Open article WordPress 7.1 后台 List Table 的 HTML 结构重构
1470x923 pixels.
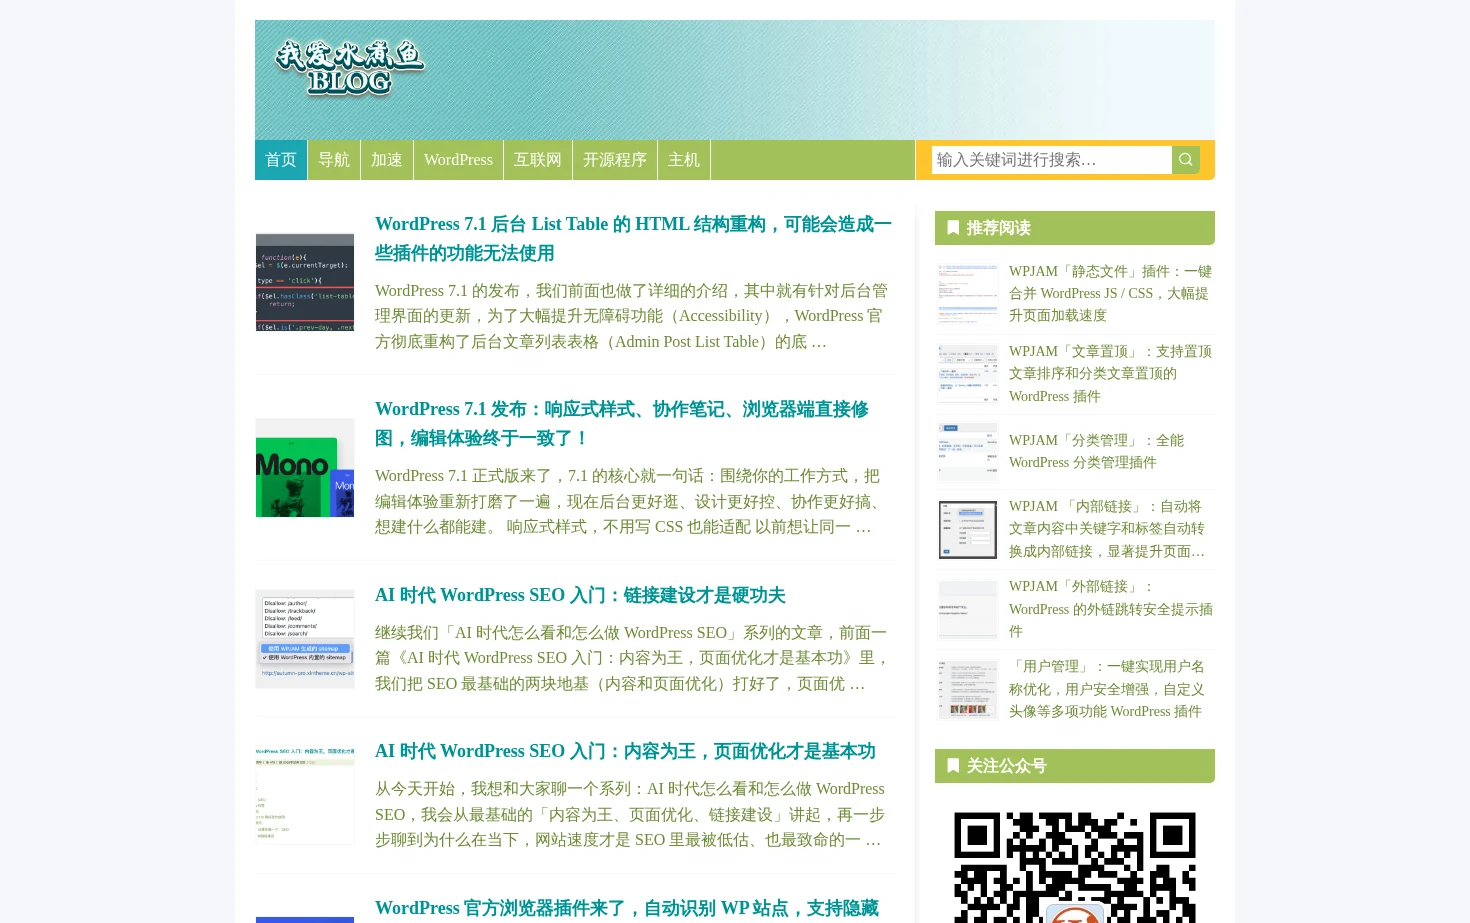click(x=633, y=239)
